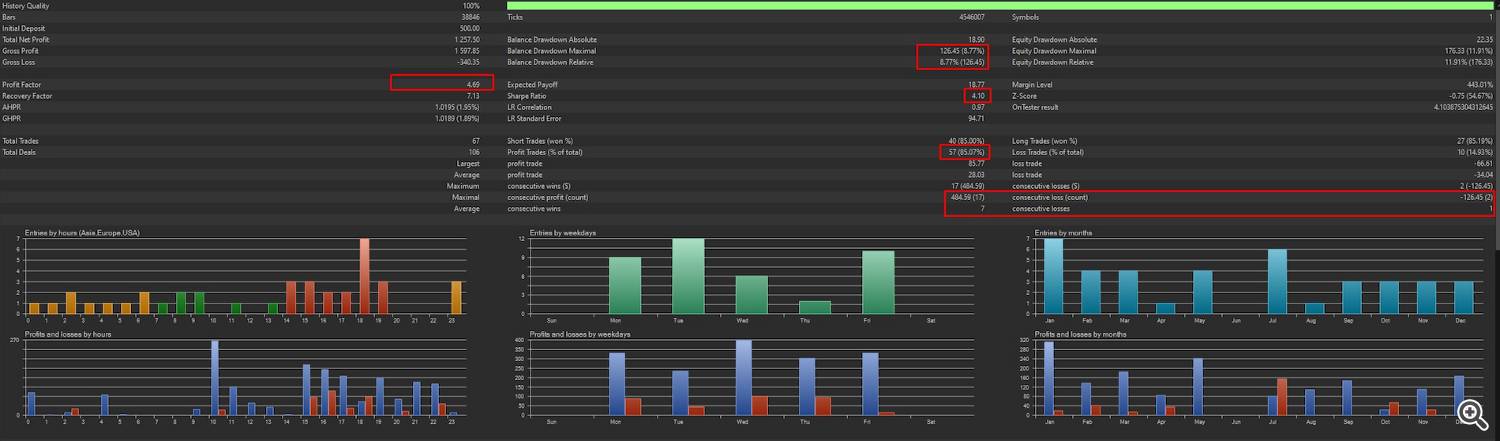Image resolution: width=1500 pixels, height=441 pixels.
Task: Select the Initial Deposit value 500.00
Action: pos(468,28)
